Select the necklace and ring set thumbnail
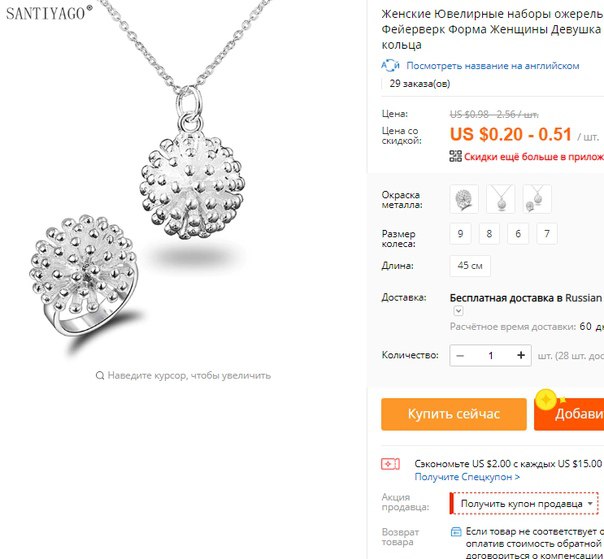The width and height of the screenshot is (604, 559). click(x=537, y=199)
